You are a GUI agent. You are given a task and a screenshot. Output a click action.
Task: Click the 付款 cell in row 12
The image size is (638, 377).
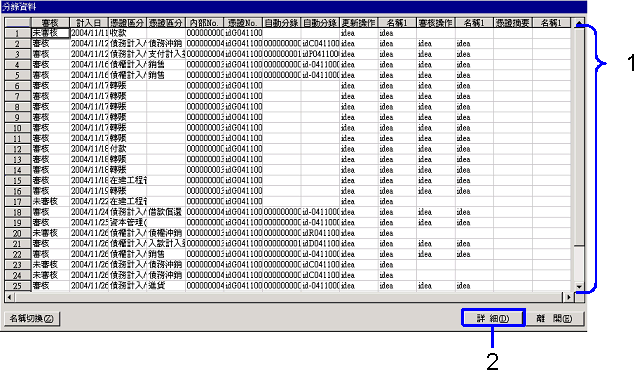pyautogui.click(x=127, y=149)
